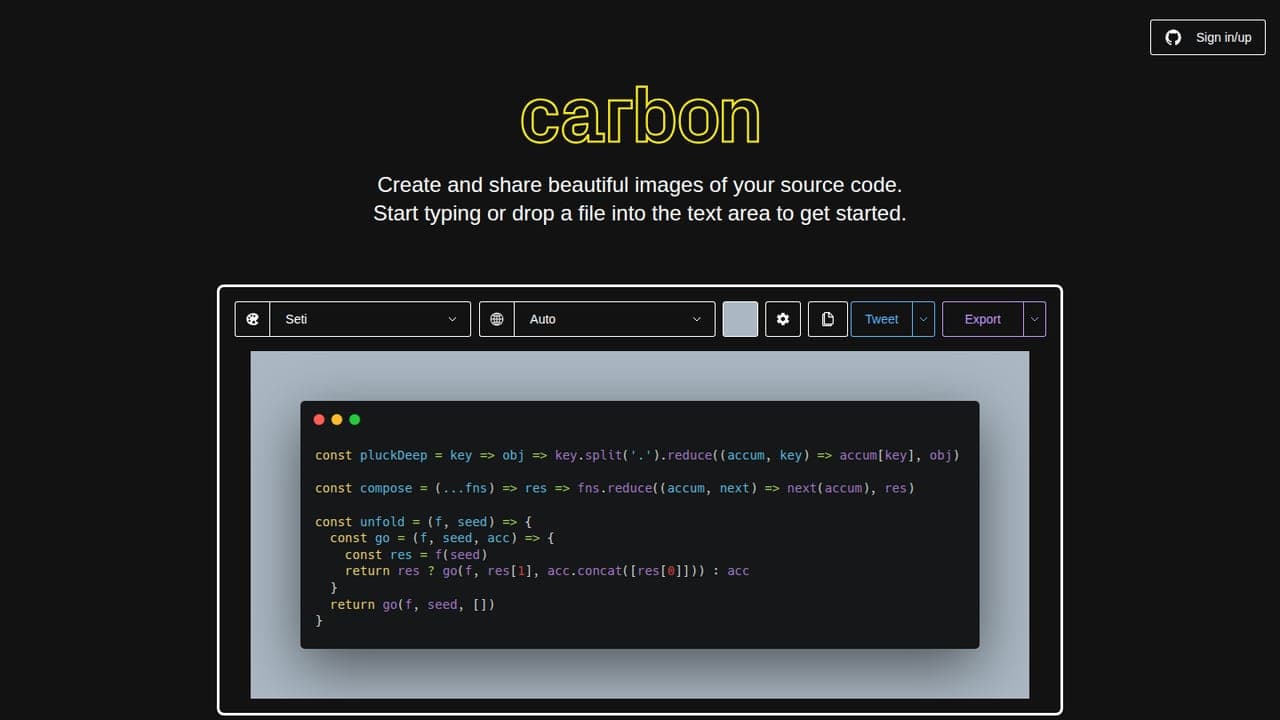This screenshot has width=1280, height=720.
Task: Click the yellow window control dot
Action: (x=337, y=420)
